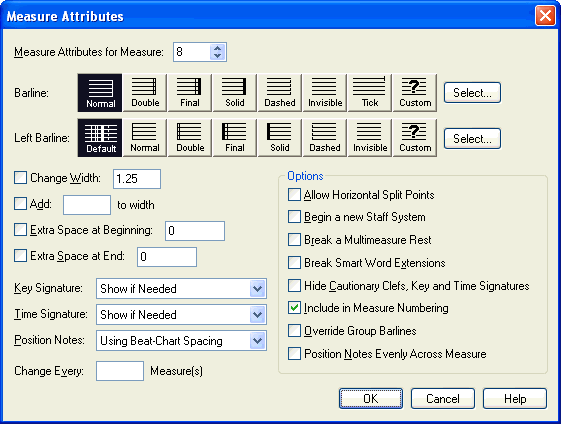This screenshot has width=561, height=424.
Task: Choose Solid in the Left Barline row
Action: (280, 138)
